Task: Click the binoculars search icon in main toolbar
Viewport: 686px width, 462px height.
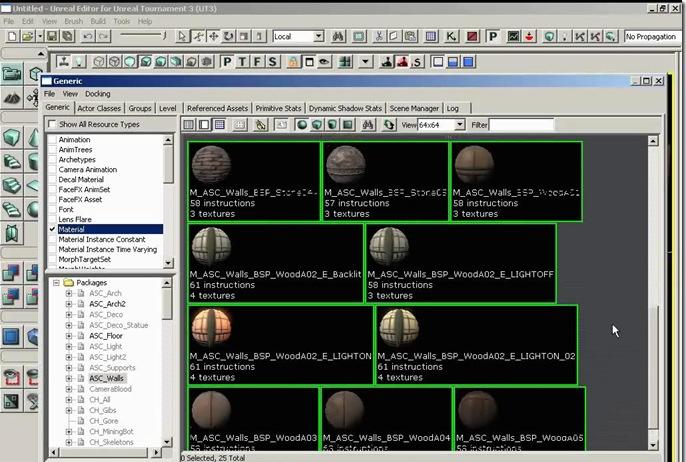Action: tap(338, 36)
